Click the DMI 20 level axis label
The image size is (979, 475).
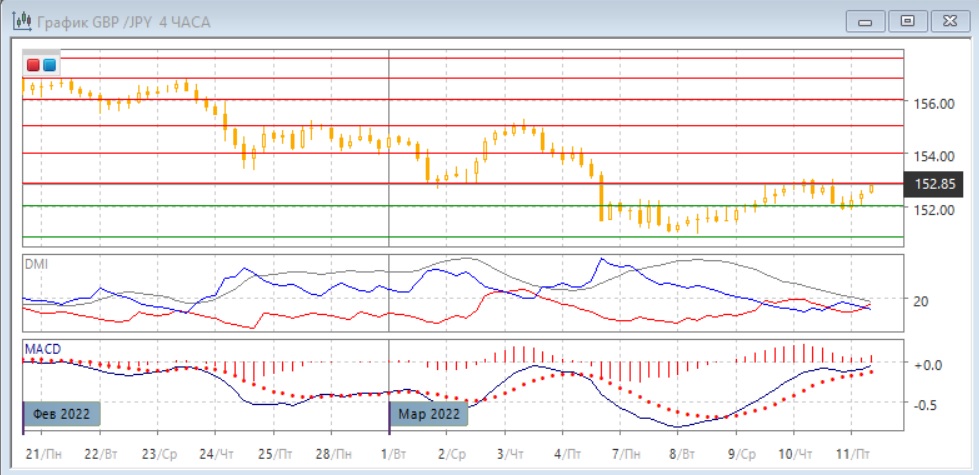pos(921,301)
